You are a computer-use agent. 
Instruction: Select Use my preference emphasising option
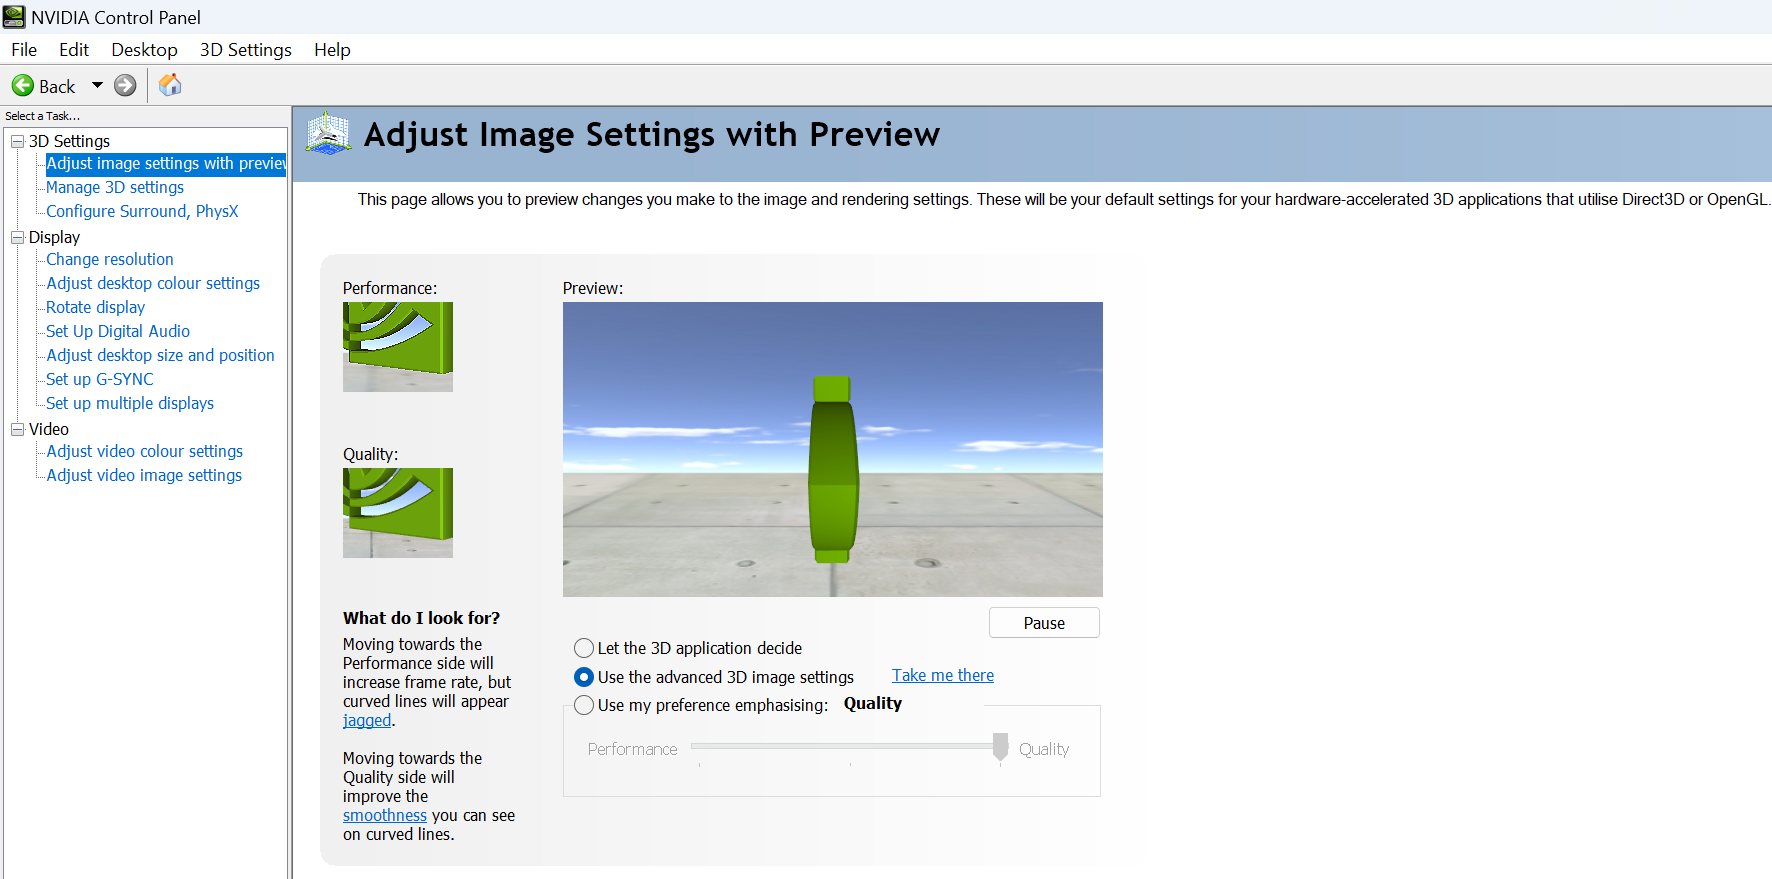[x=584, y=705]
